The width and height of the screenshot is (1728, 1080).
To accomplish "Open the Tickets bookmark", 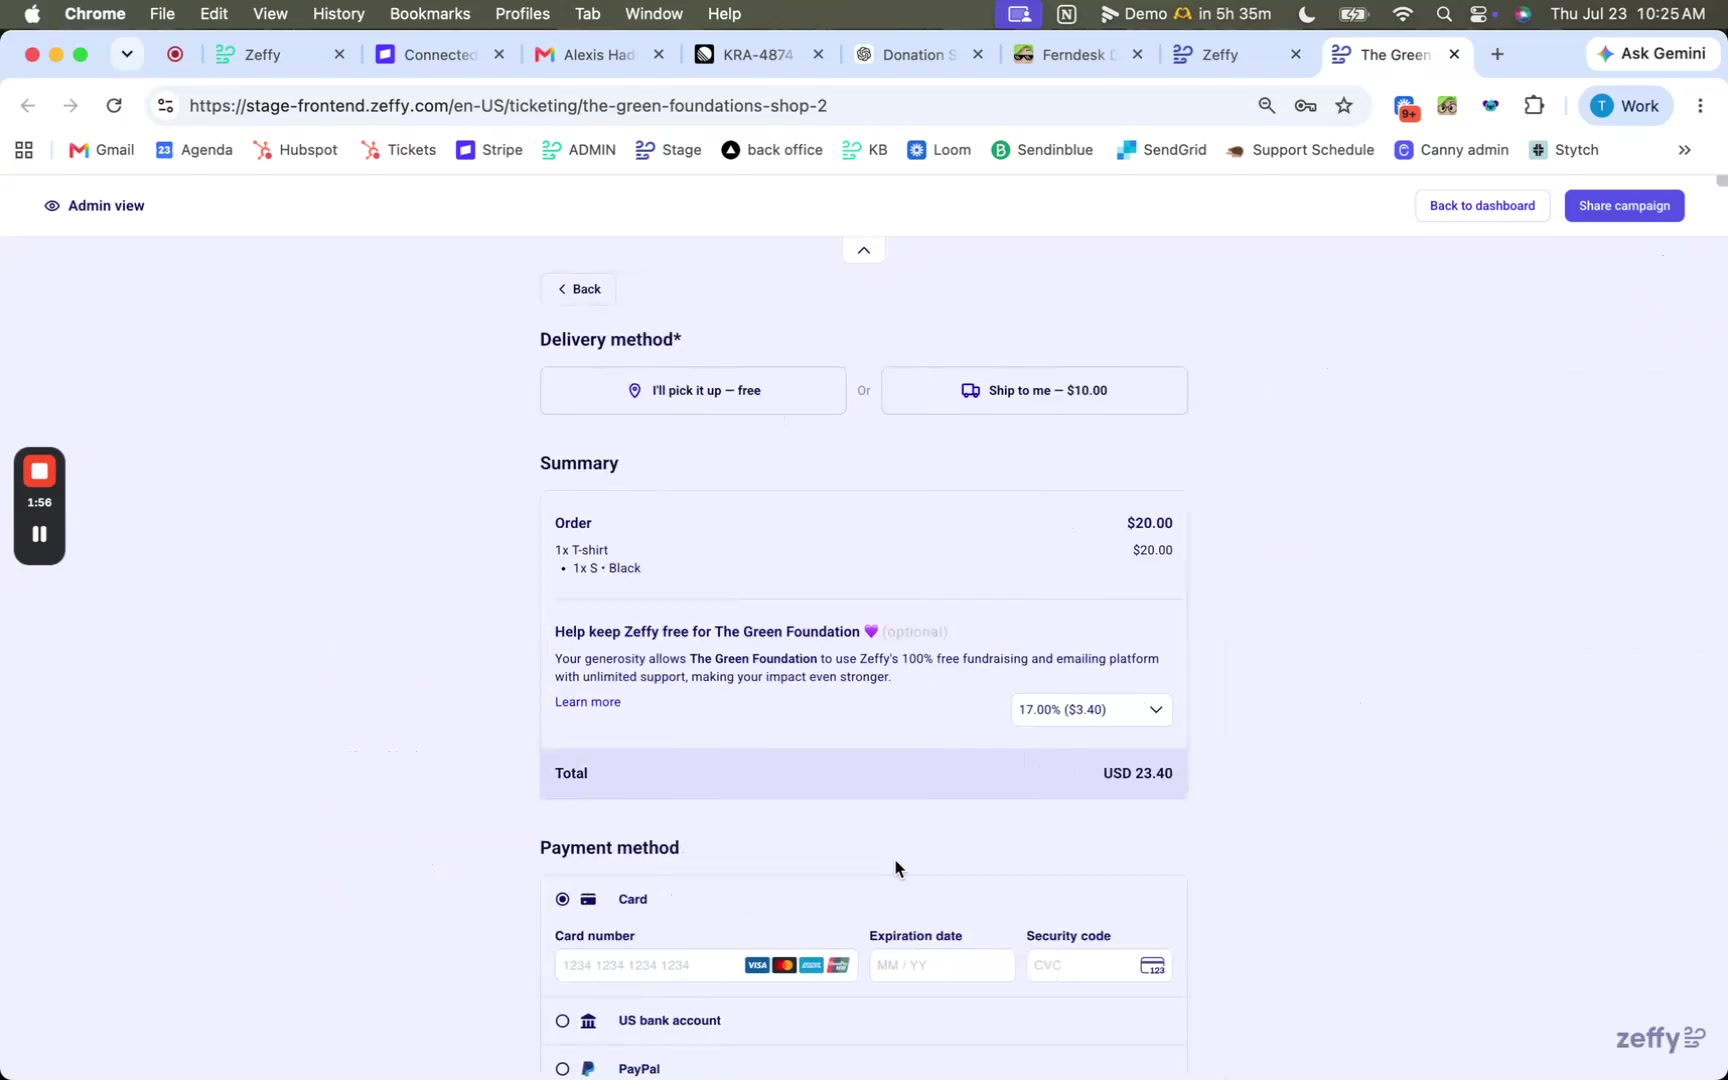I will 399,150.
